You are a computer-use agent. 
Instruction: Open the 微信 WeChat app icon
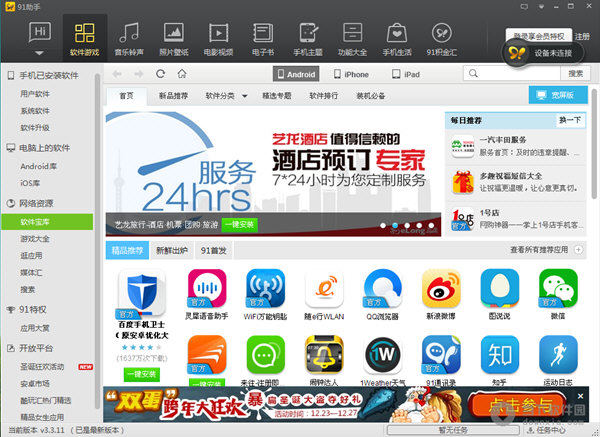[x=558, y=288]
